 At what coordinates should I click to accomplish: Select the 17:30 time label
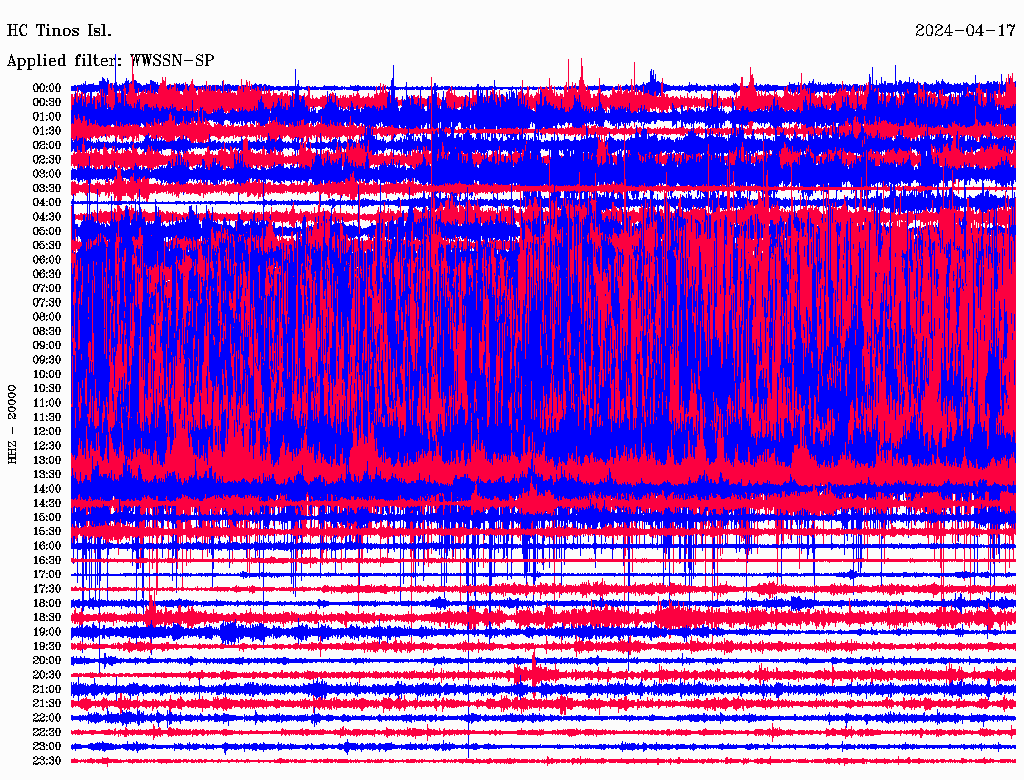[x=47, y=589]
